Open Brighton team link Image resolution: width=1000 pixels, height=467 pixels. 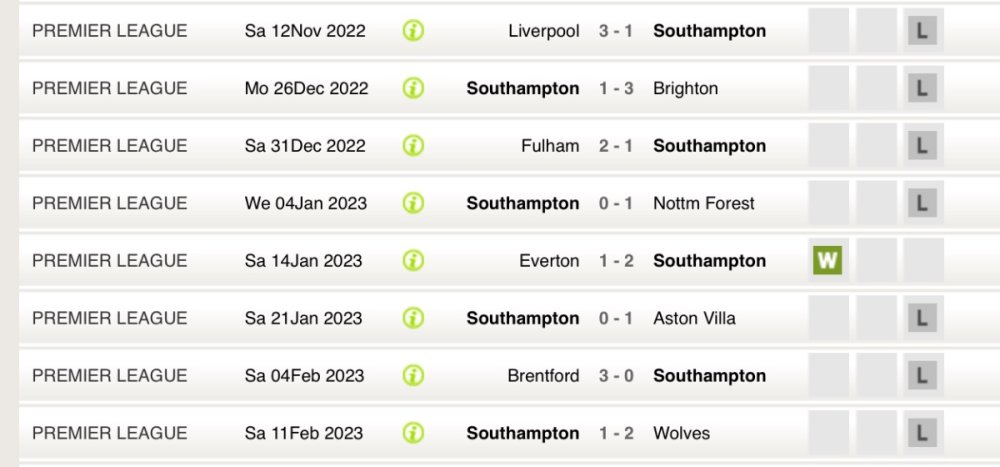click(685, 88)
